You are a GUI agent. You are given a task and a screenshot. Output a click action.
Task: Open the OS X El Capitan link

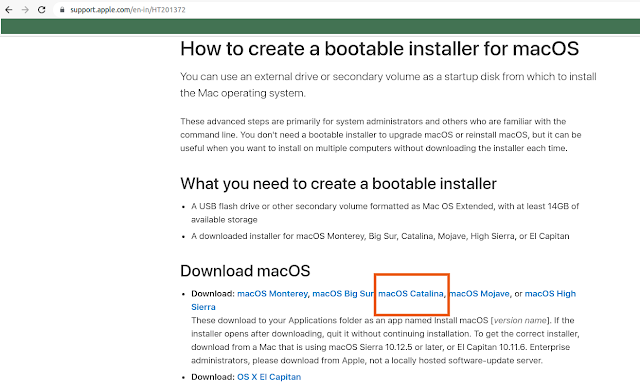(x=269, y=377)
